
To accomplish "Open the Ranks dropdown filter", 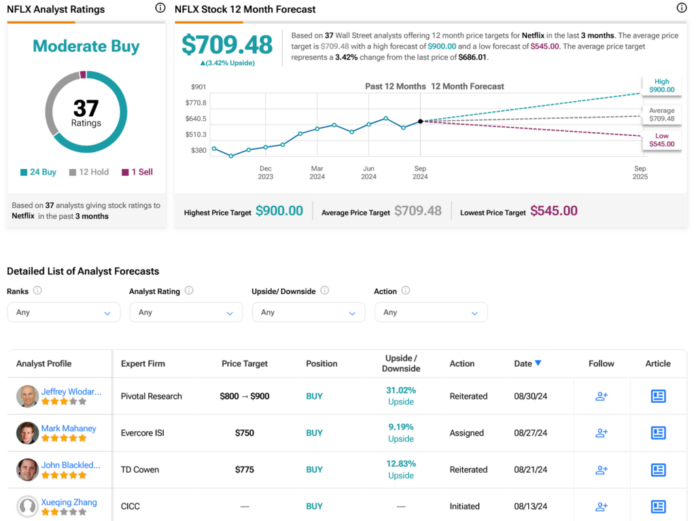I will click(63, 312).
